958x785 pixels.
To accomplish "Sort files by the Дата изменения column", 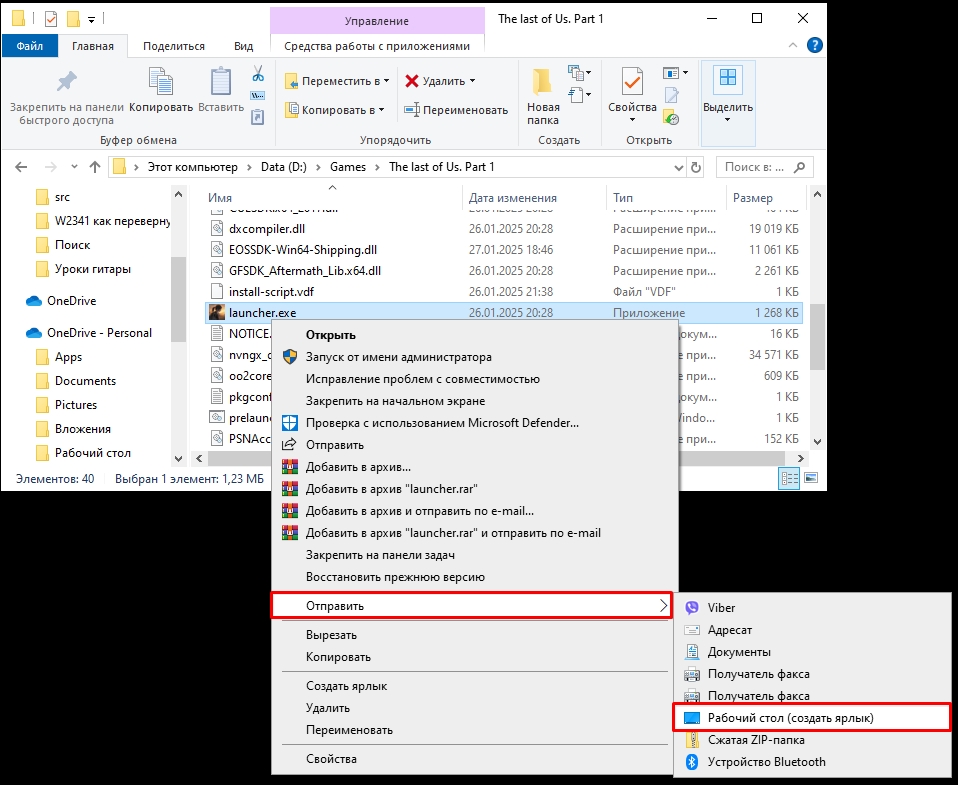I will coord(535,197).
